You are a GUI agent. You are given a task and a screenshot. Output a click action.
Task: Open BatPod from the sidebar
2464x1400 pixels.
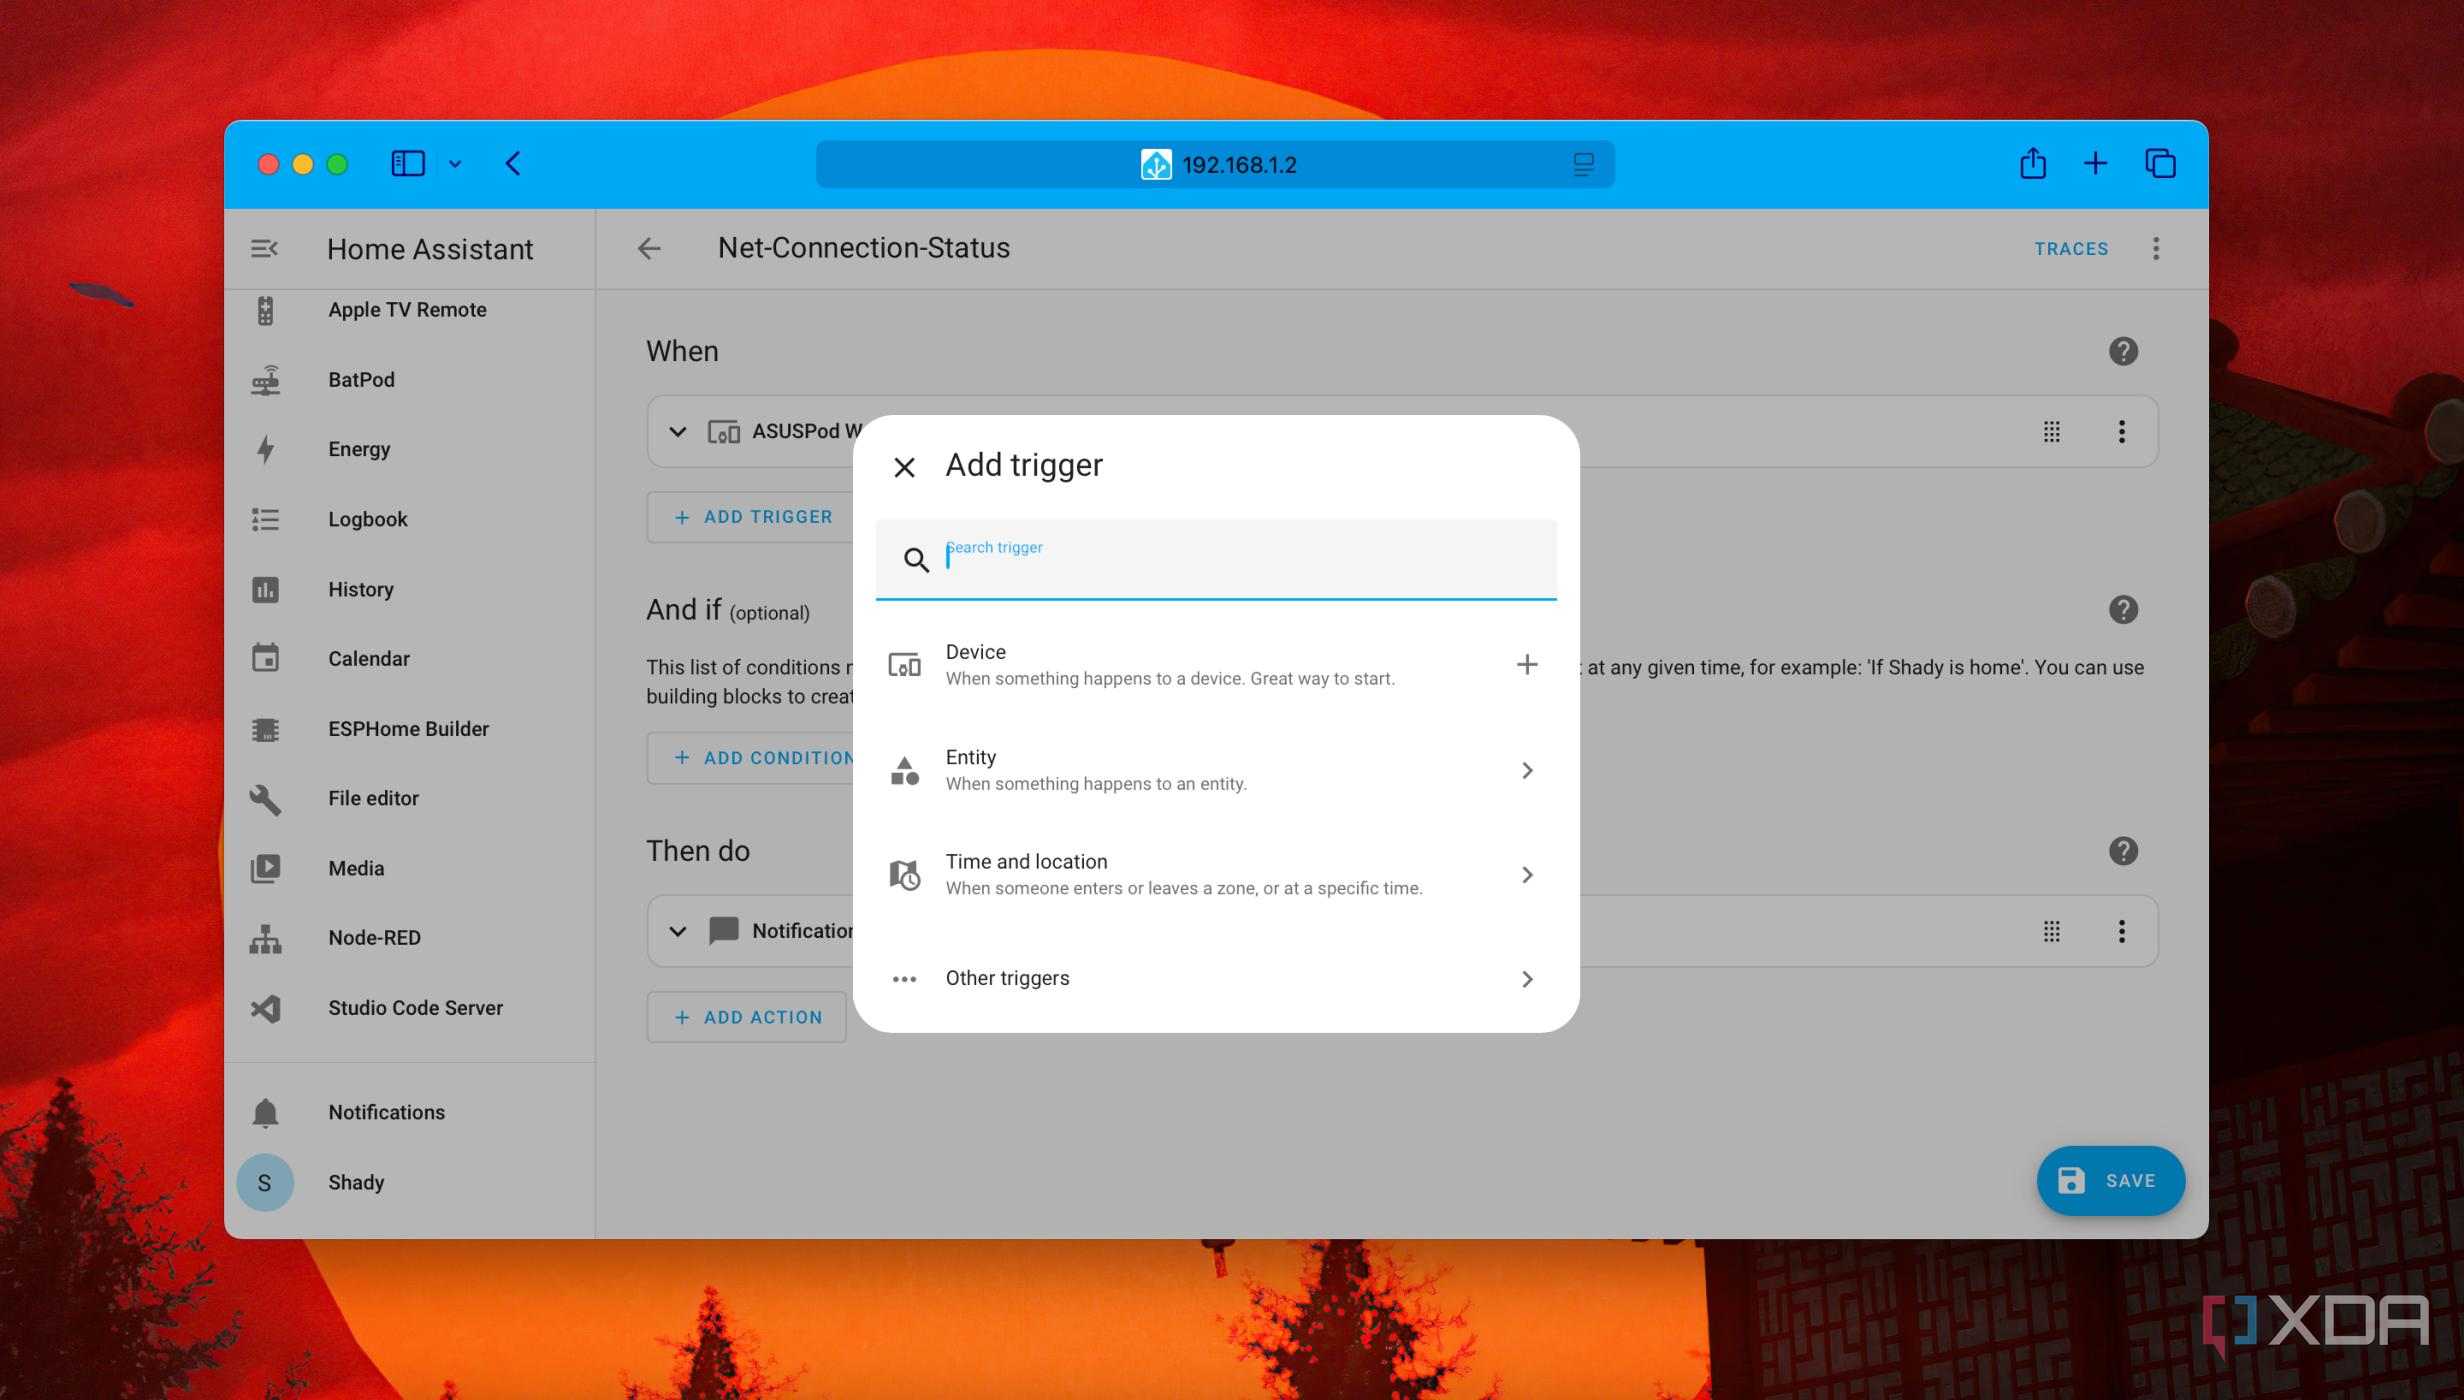click(410, 380)
